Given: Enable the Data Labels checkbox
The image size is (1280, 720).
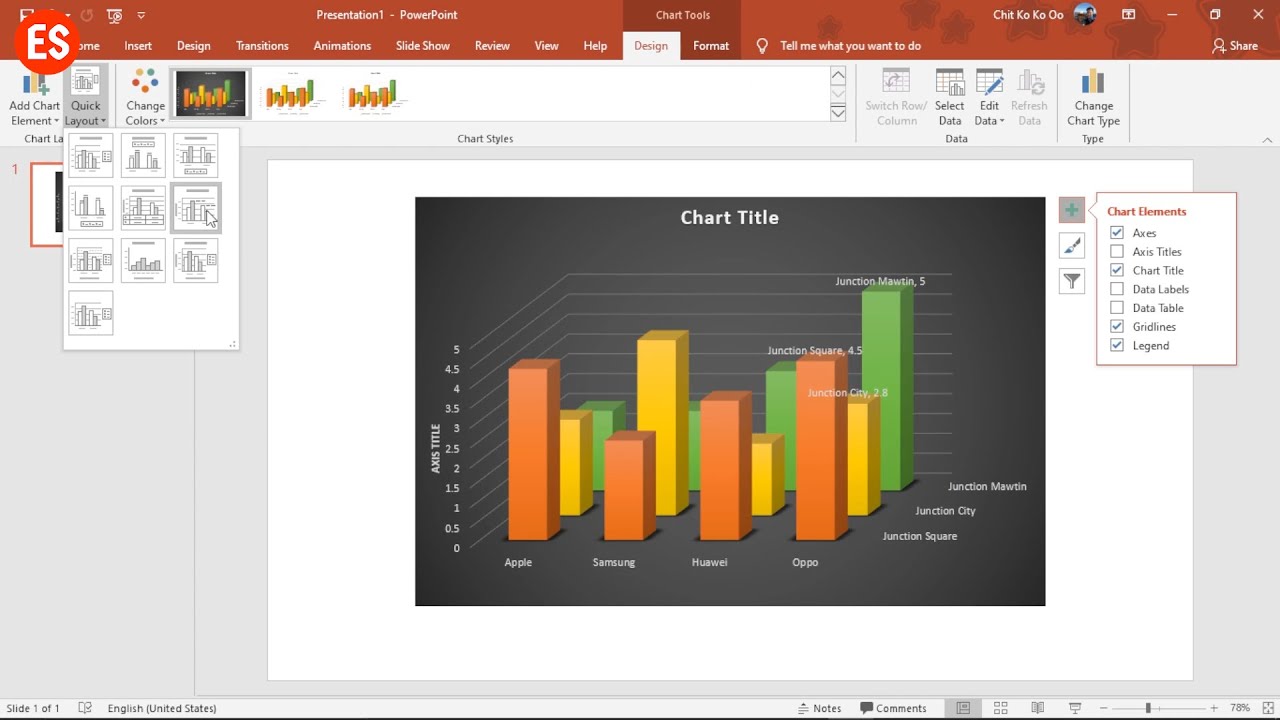Looking at the screenshot, I should [1117, 289].
